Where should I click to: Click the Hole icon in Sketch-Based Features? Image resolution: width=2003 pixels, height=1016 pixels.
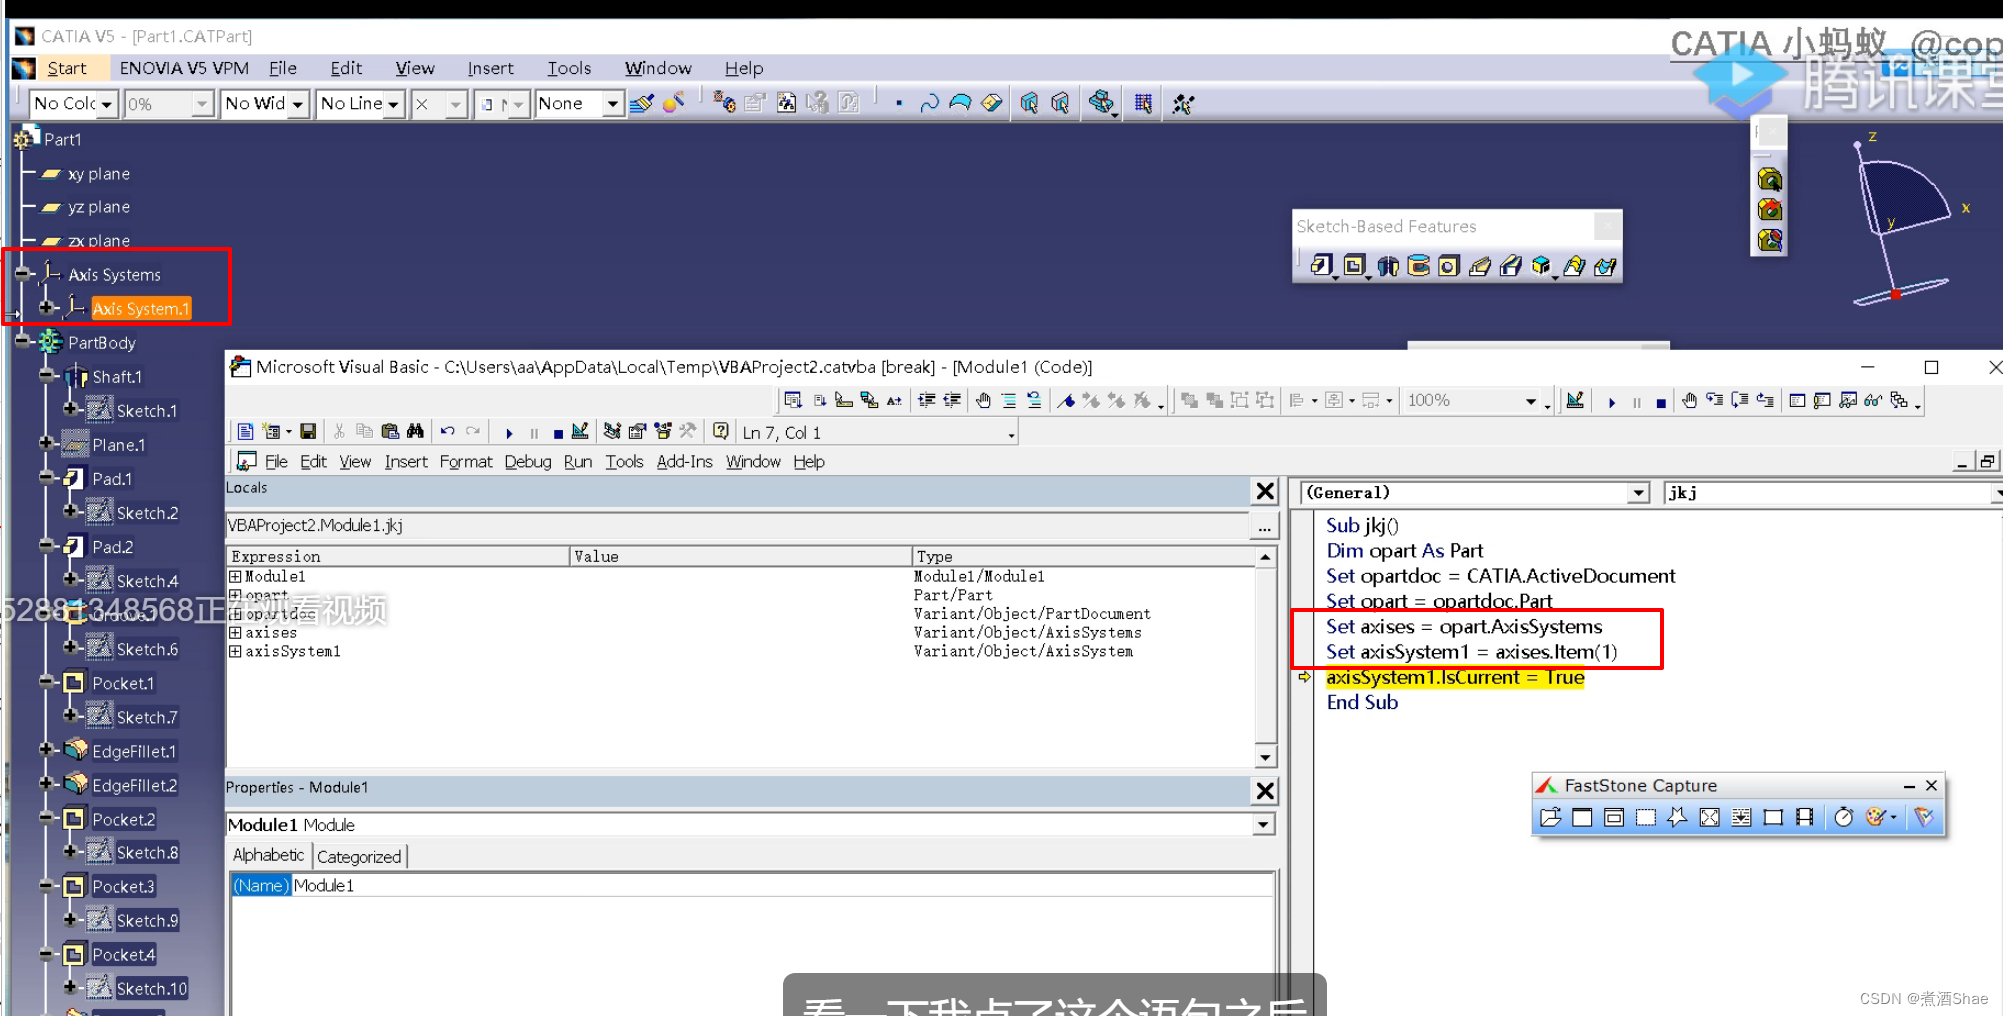point(1448,265)
